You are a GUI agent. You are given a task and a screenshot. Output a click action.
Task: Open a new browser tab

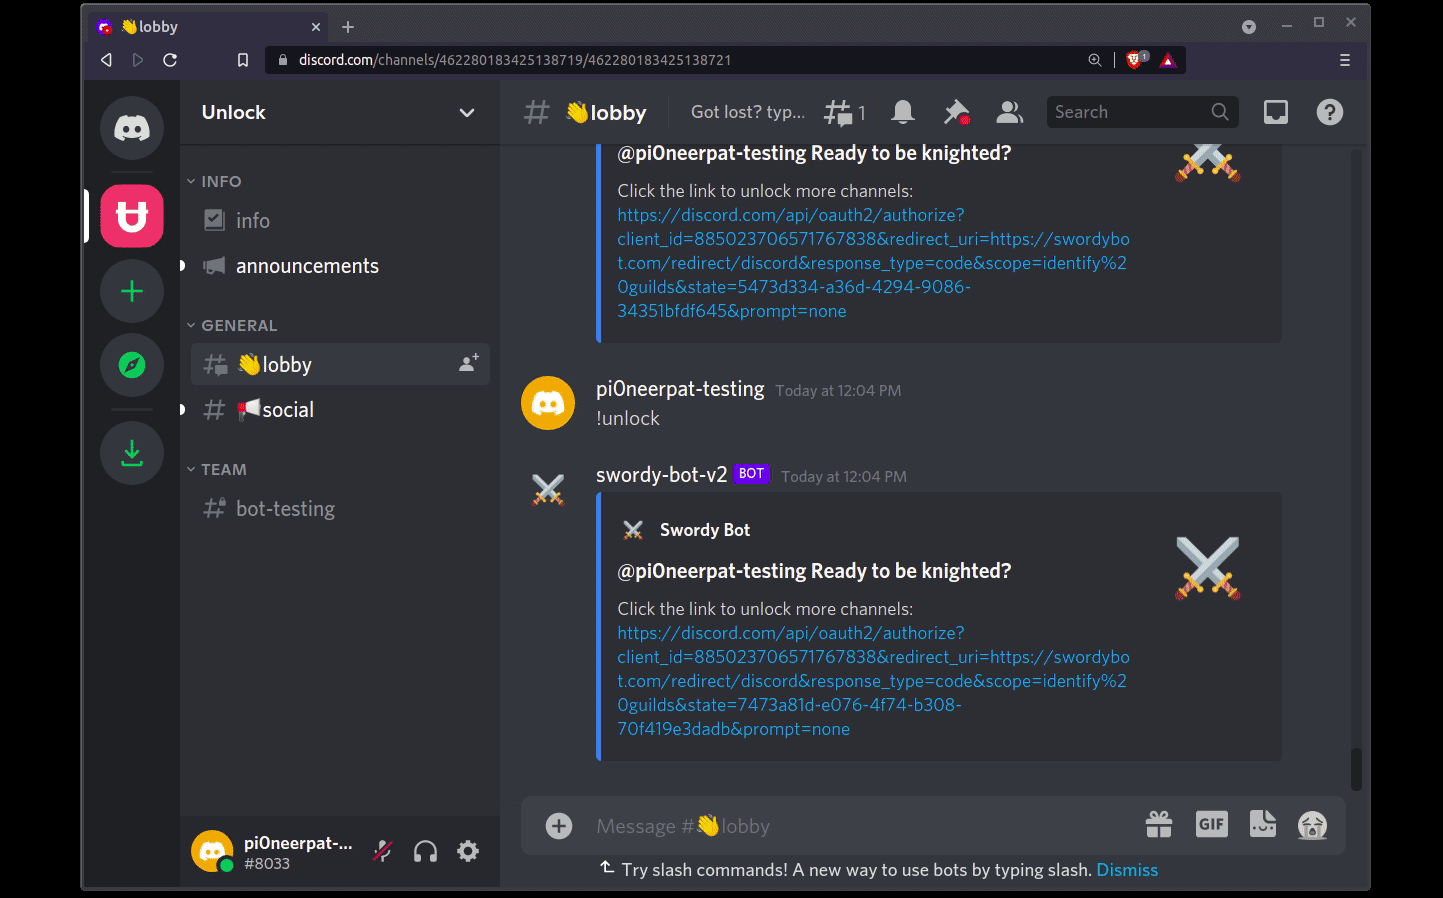pos(348,27)
